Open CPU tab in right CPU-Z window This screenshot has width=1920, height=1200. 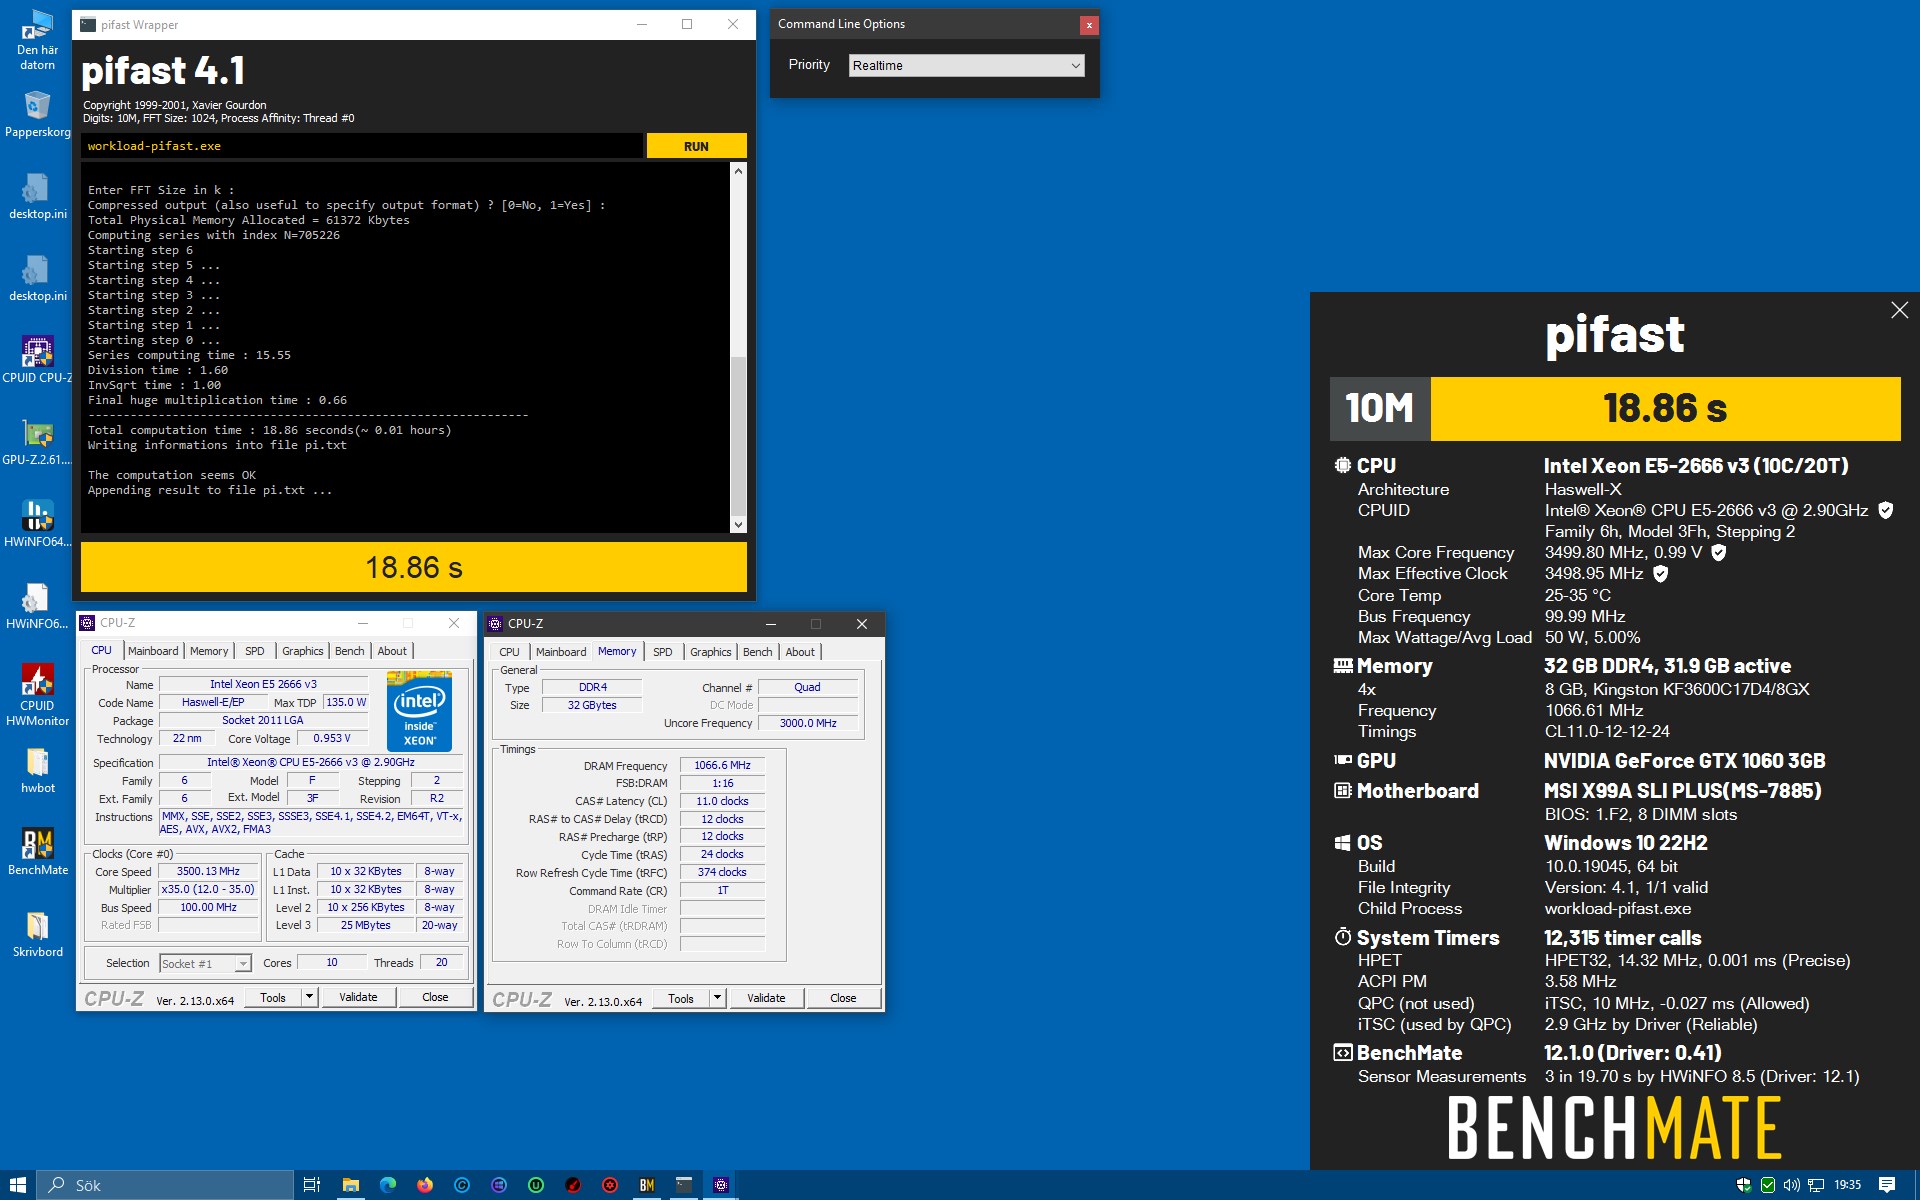click(509, 652)
